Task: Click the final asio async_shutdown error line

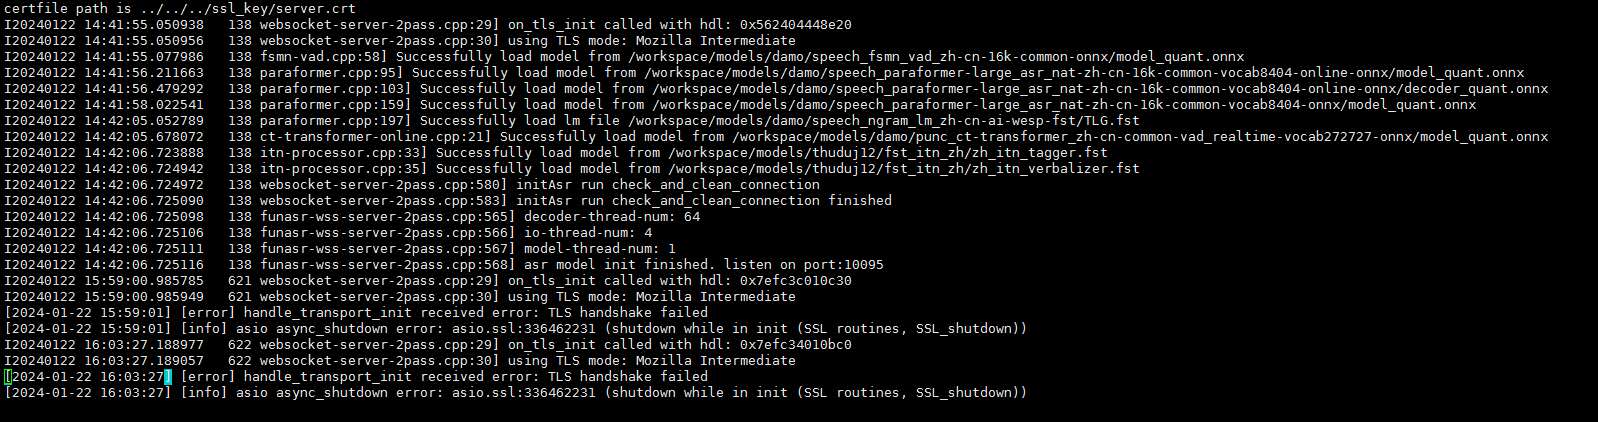Action: [516, 393]
